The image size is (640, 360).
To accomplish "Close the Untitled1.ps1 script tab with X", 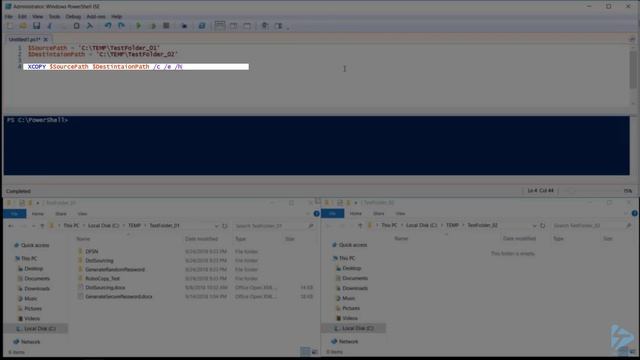I will (46, 39).
